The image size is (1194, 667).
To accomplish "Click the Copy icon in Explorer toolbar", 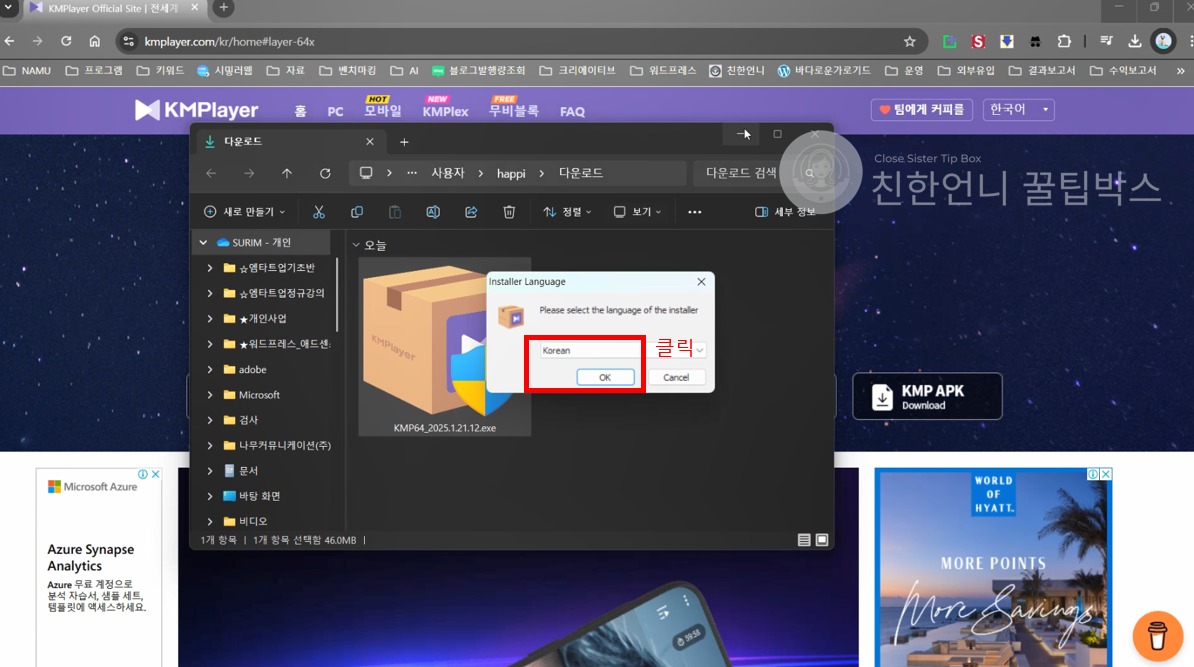I will coord(356,212).
